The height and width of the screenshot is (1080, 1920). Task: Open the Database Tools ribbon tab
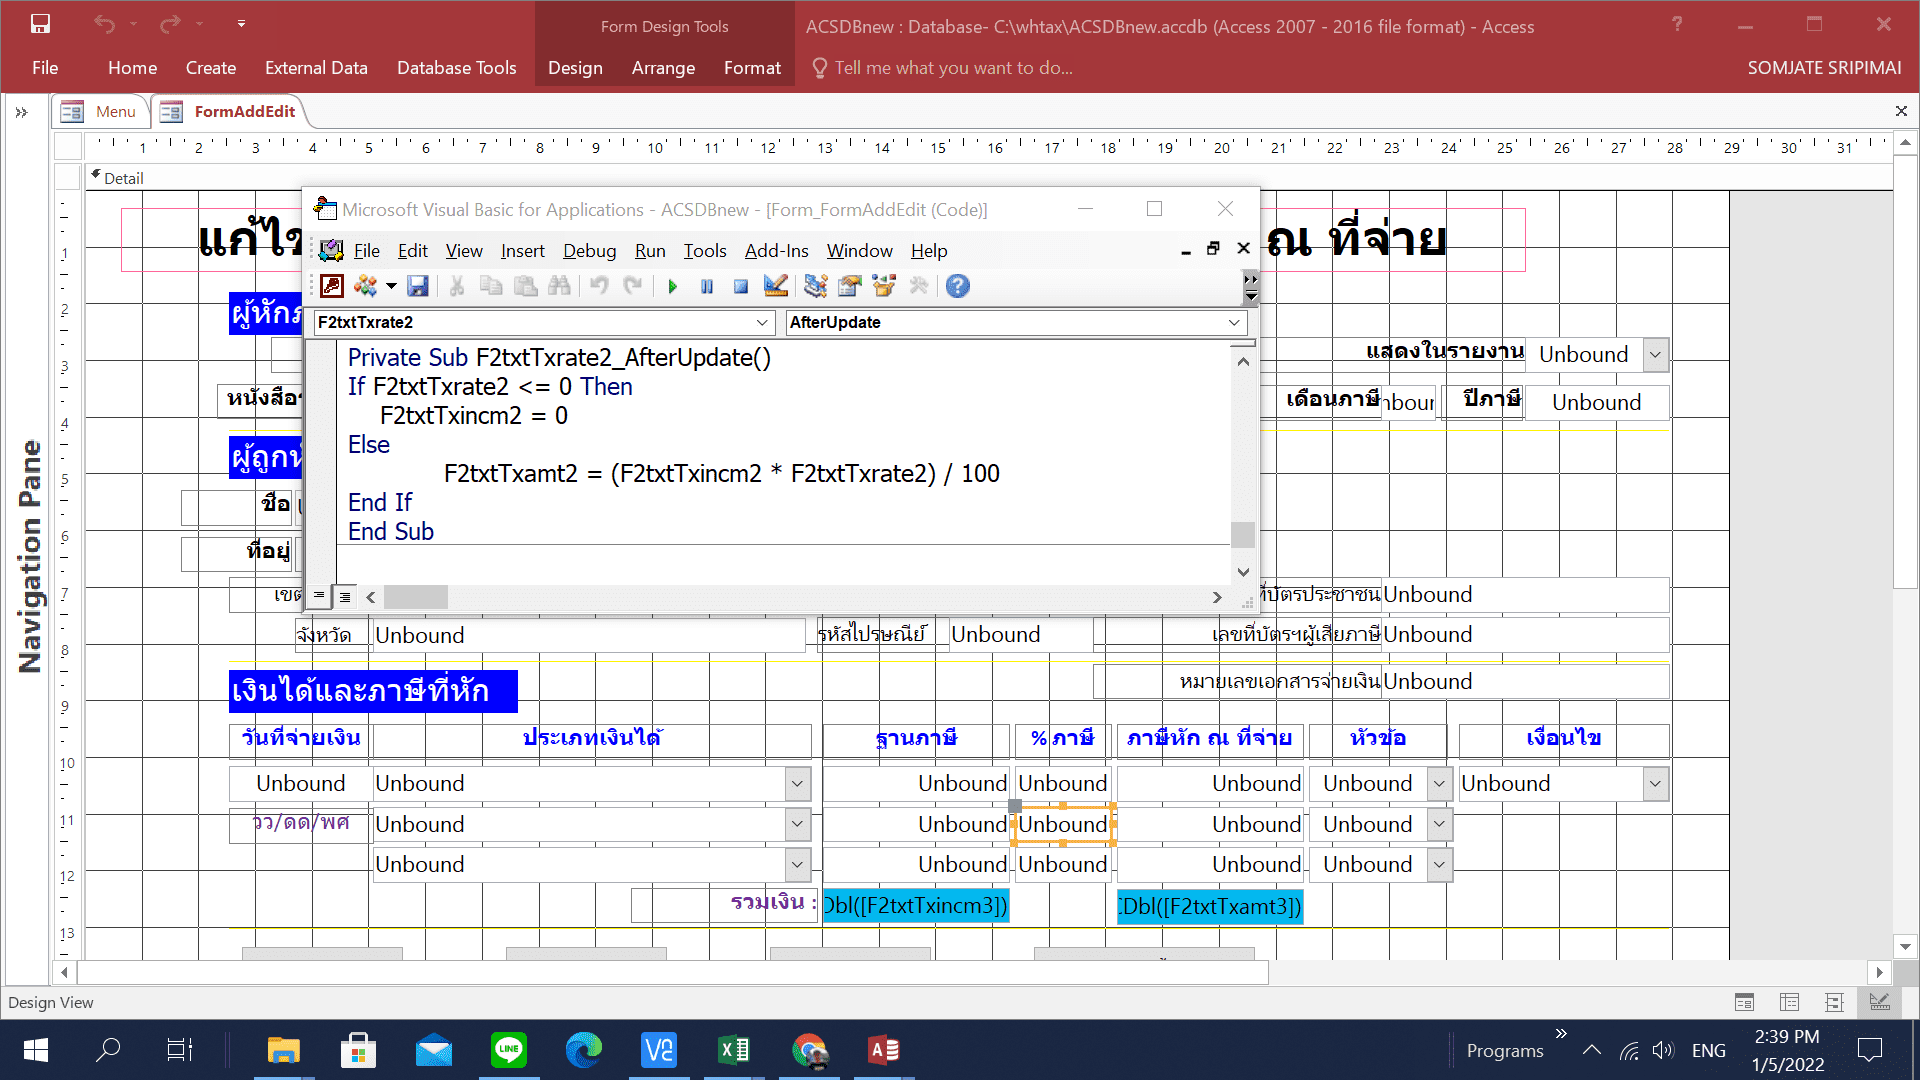coord(457,68)
